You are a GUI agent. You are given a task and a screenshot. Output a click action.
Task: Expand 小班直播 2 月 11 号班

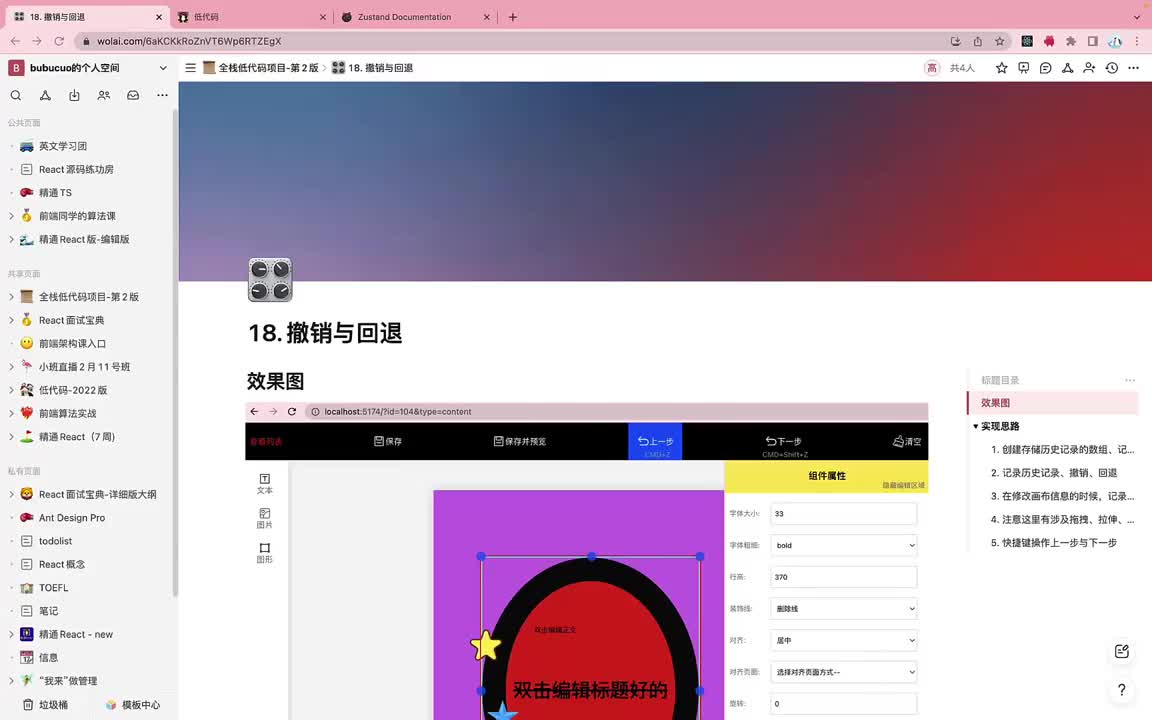11,367
